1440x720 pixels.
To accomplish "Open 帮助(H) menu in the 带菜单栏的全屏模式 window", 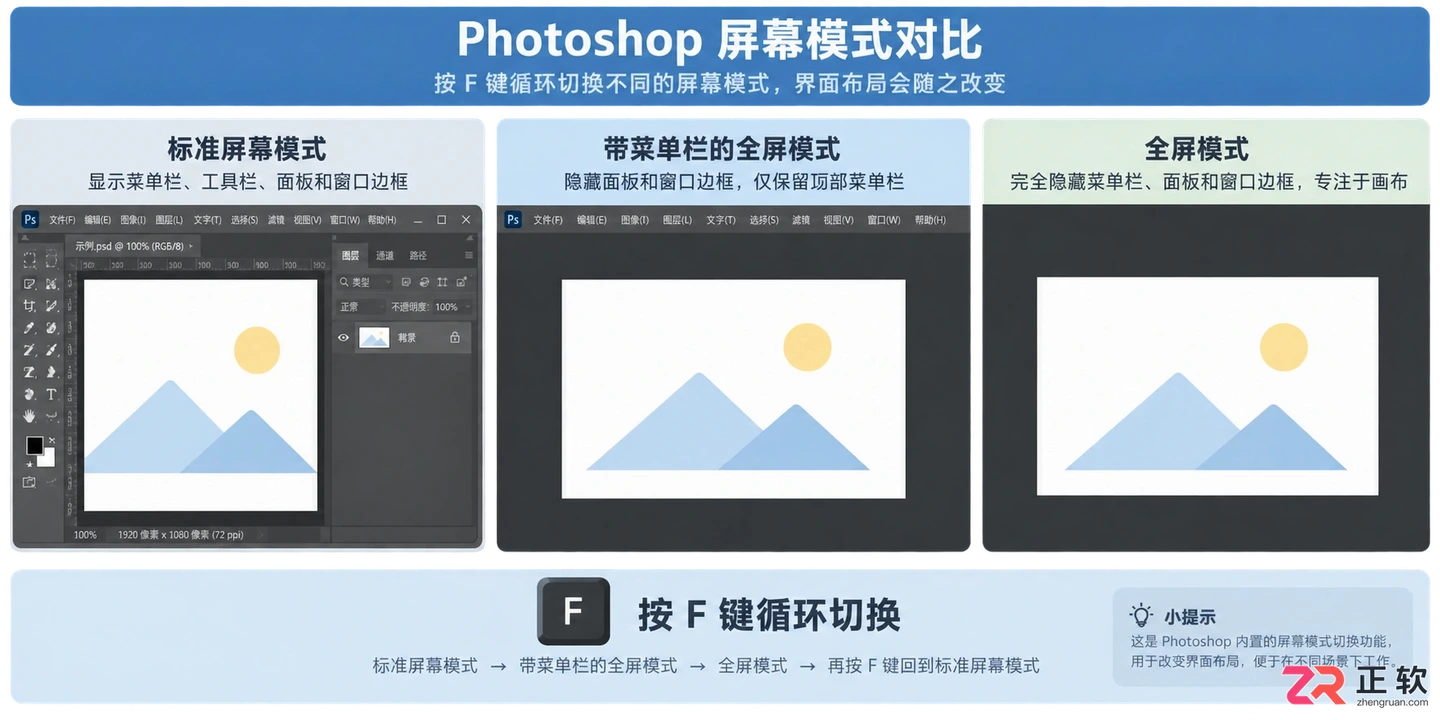I will 930,220.
